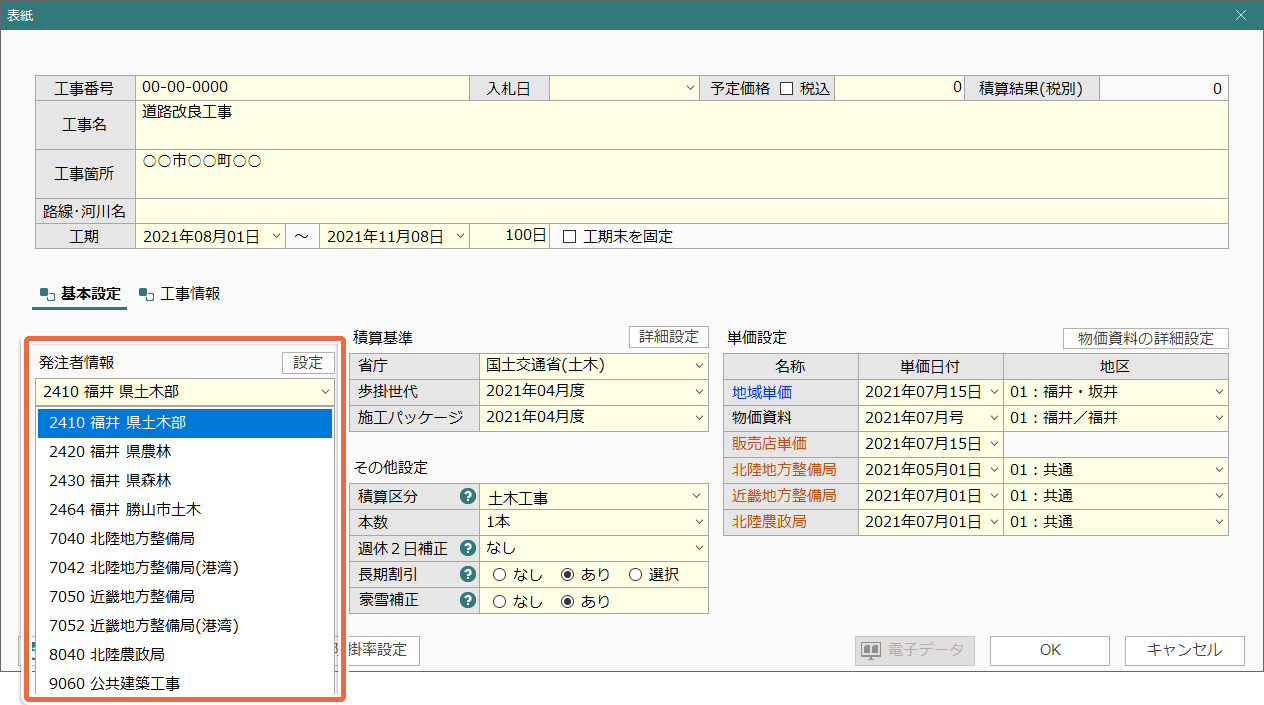Open the 週休２日補正 dropdown
1264x705 pixels.
click(x=698, y=548)
